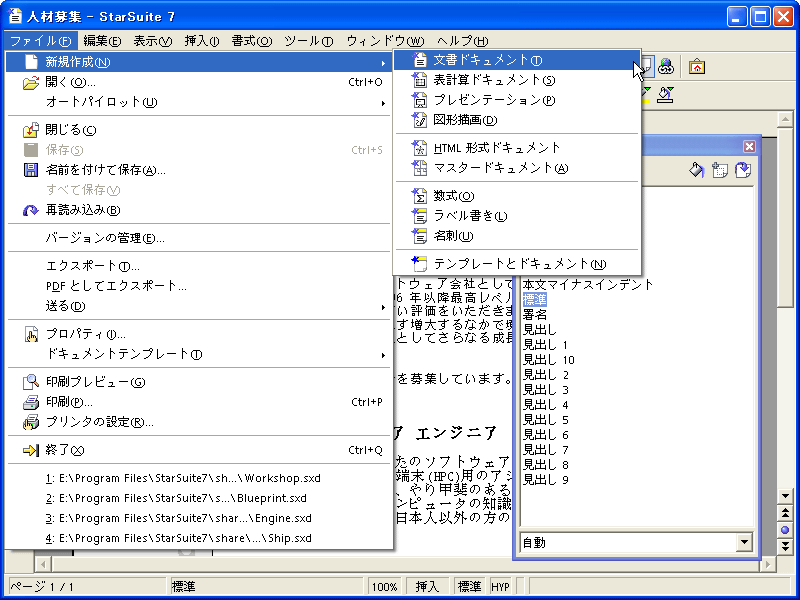The height and width of the screenshot is (600, 800).
Task: Choose 開く(O)... with folder icon
Action: coord(199,82)
